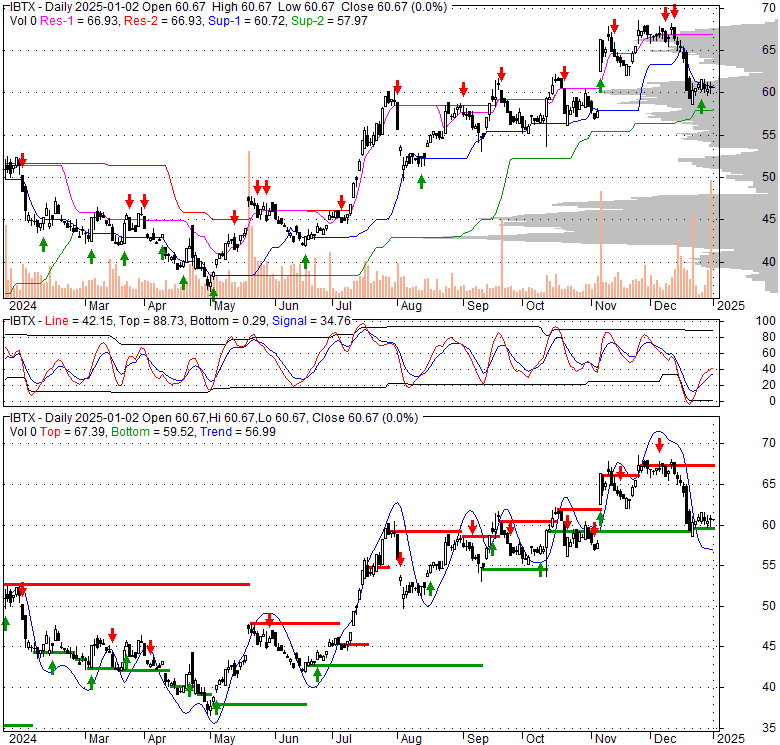Click the Line = 42.15 oscillator label

coord(77,321)
